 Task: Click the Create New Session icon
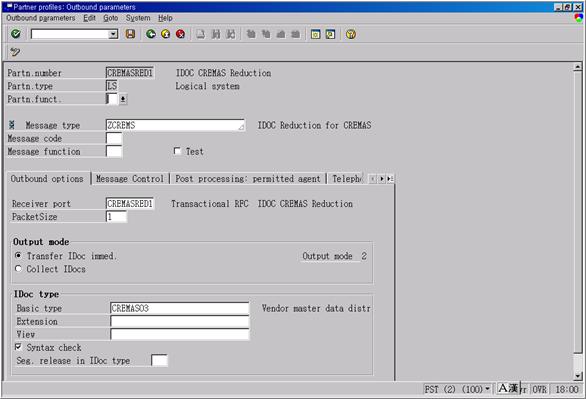[x=315, y=34]
